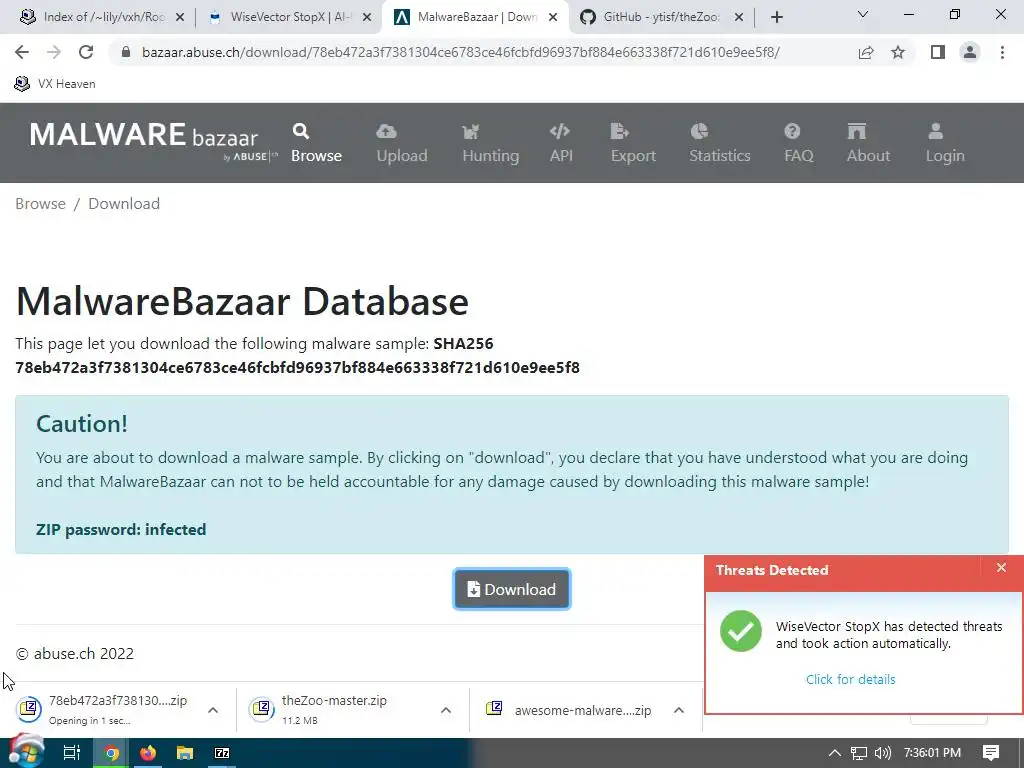Expand options for theZoo-master.zip

(x=446, y=710)
